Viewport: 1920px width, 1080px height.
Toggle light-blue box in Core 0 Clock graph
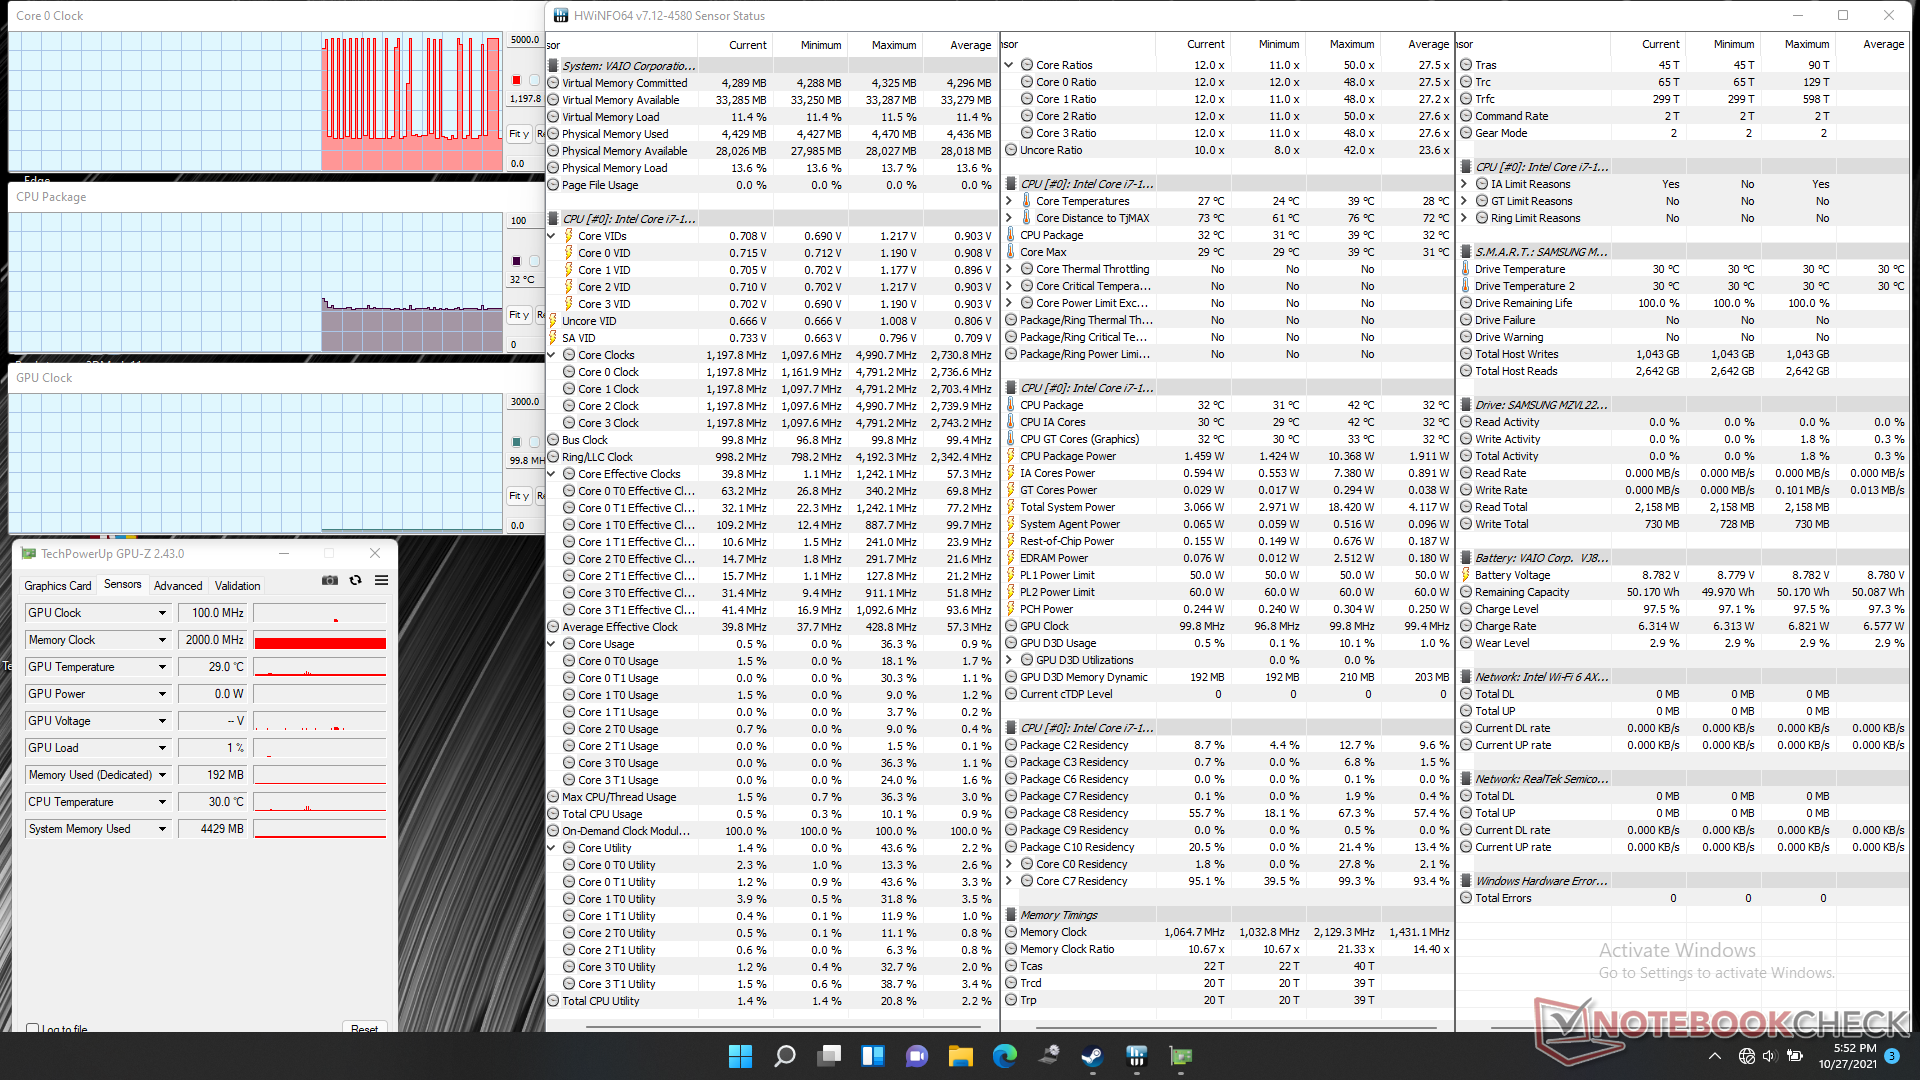(x=534, y=80)
